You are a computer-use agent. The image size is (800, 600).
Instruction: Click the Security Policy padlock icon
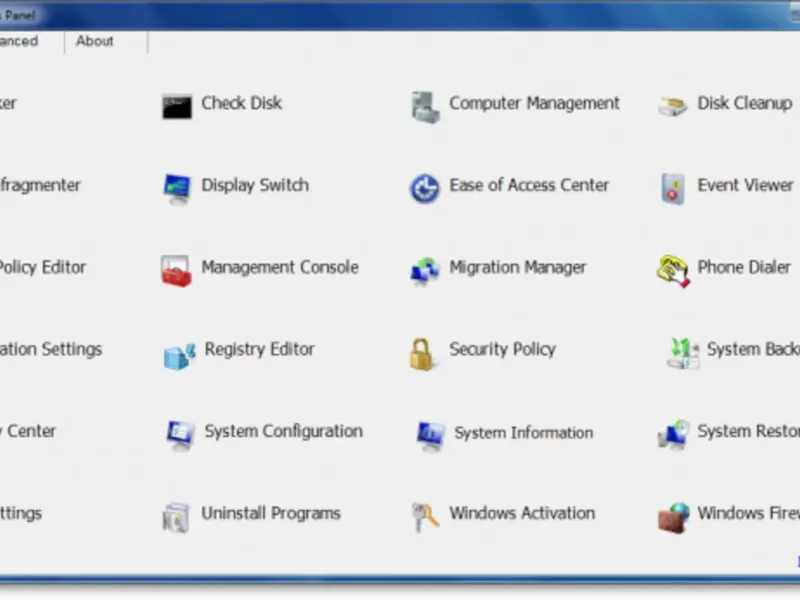422,354
